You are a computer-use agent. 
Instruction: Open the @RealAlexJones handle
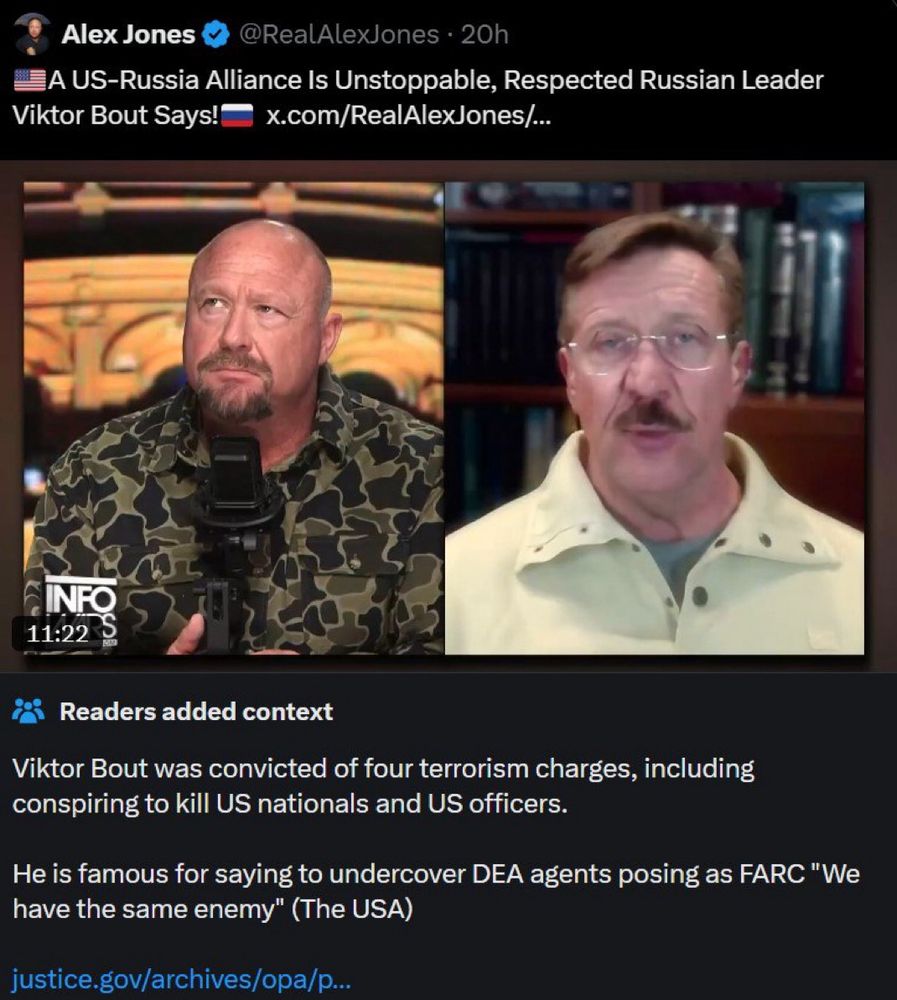coord(338,34)
